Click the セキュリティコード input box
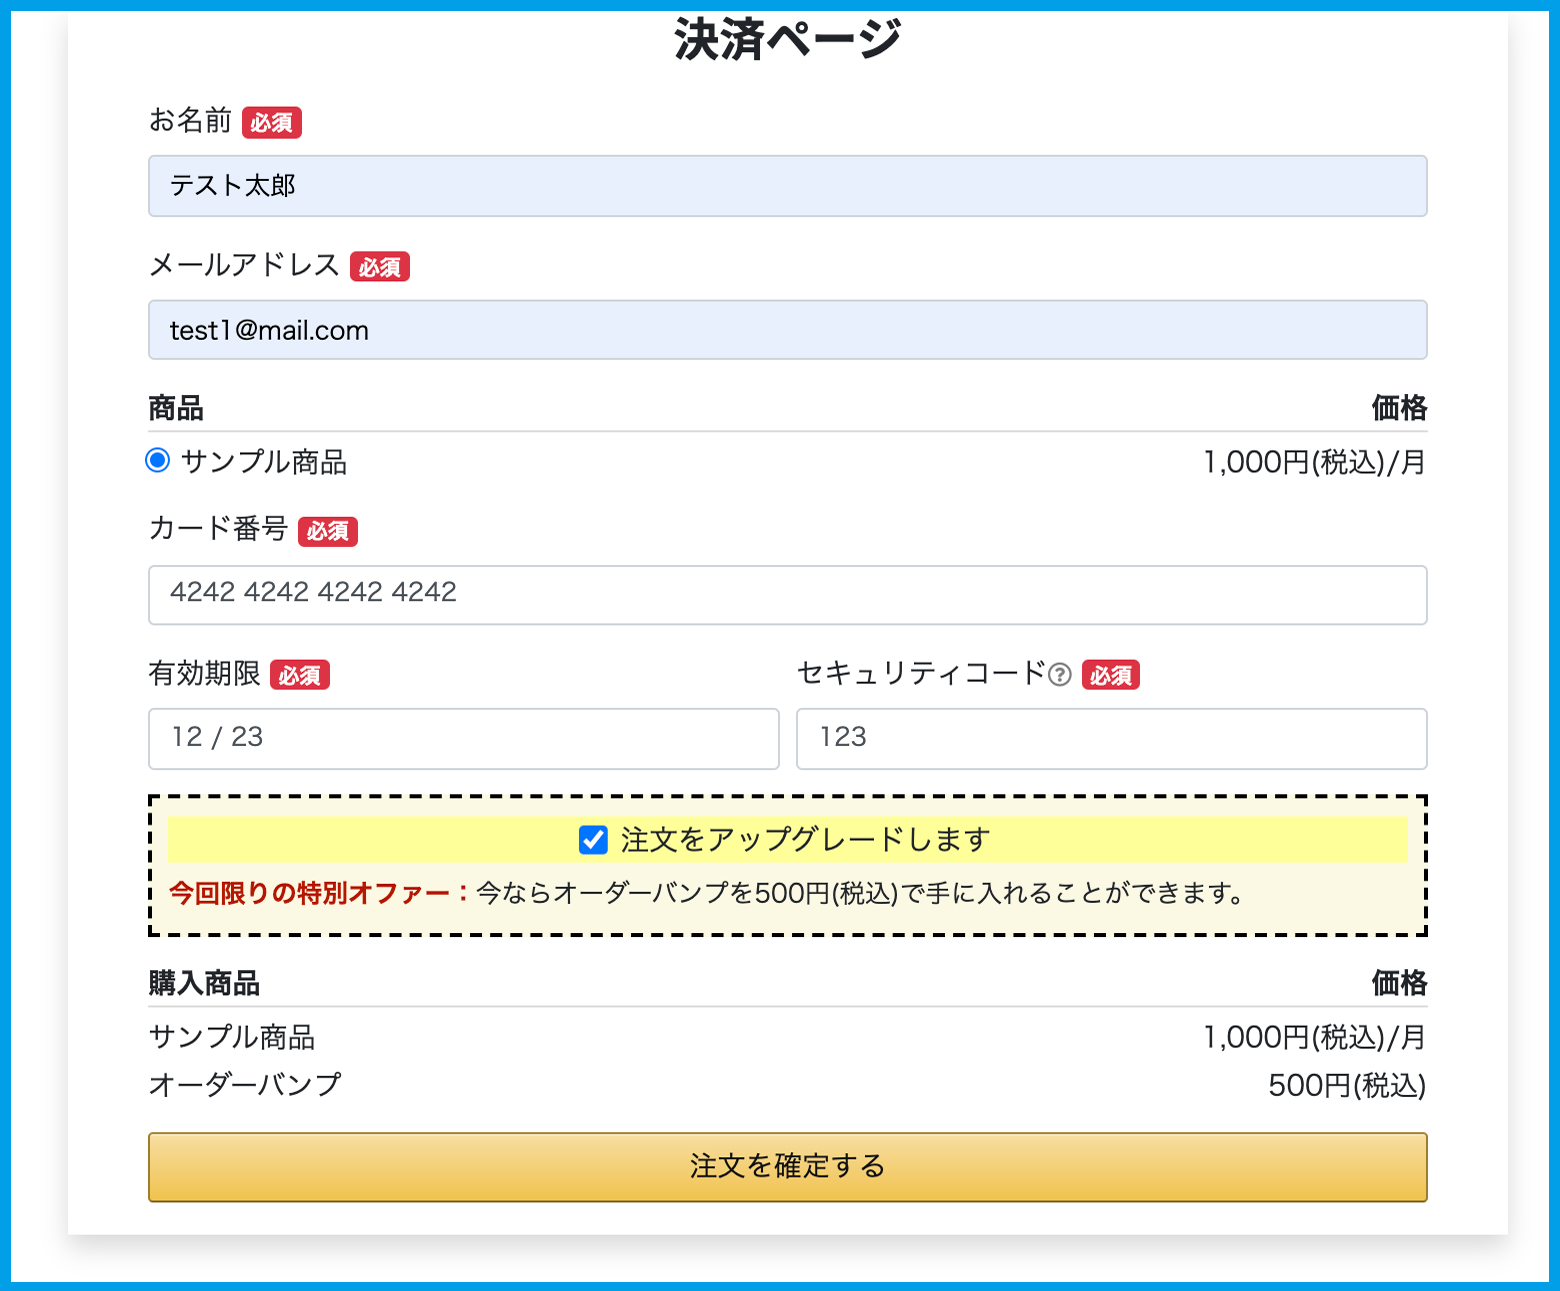This screenshot has width=1560, height=1291. (1111, 738)
